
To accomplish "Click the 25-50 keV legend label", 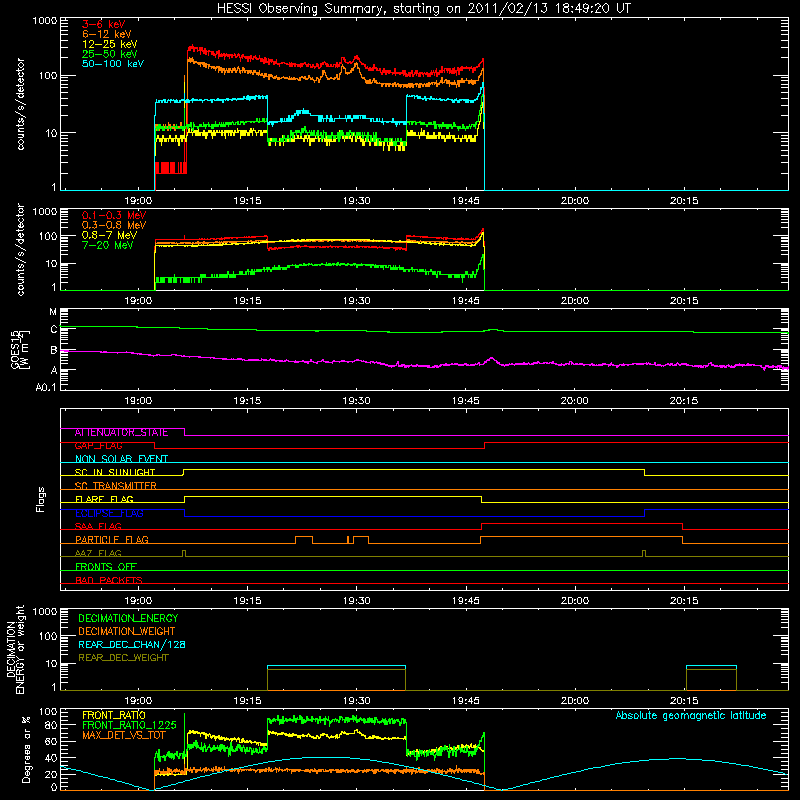I will pyautogui.click(x=110, y=54).
